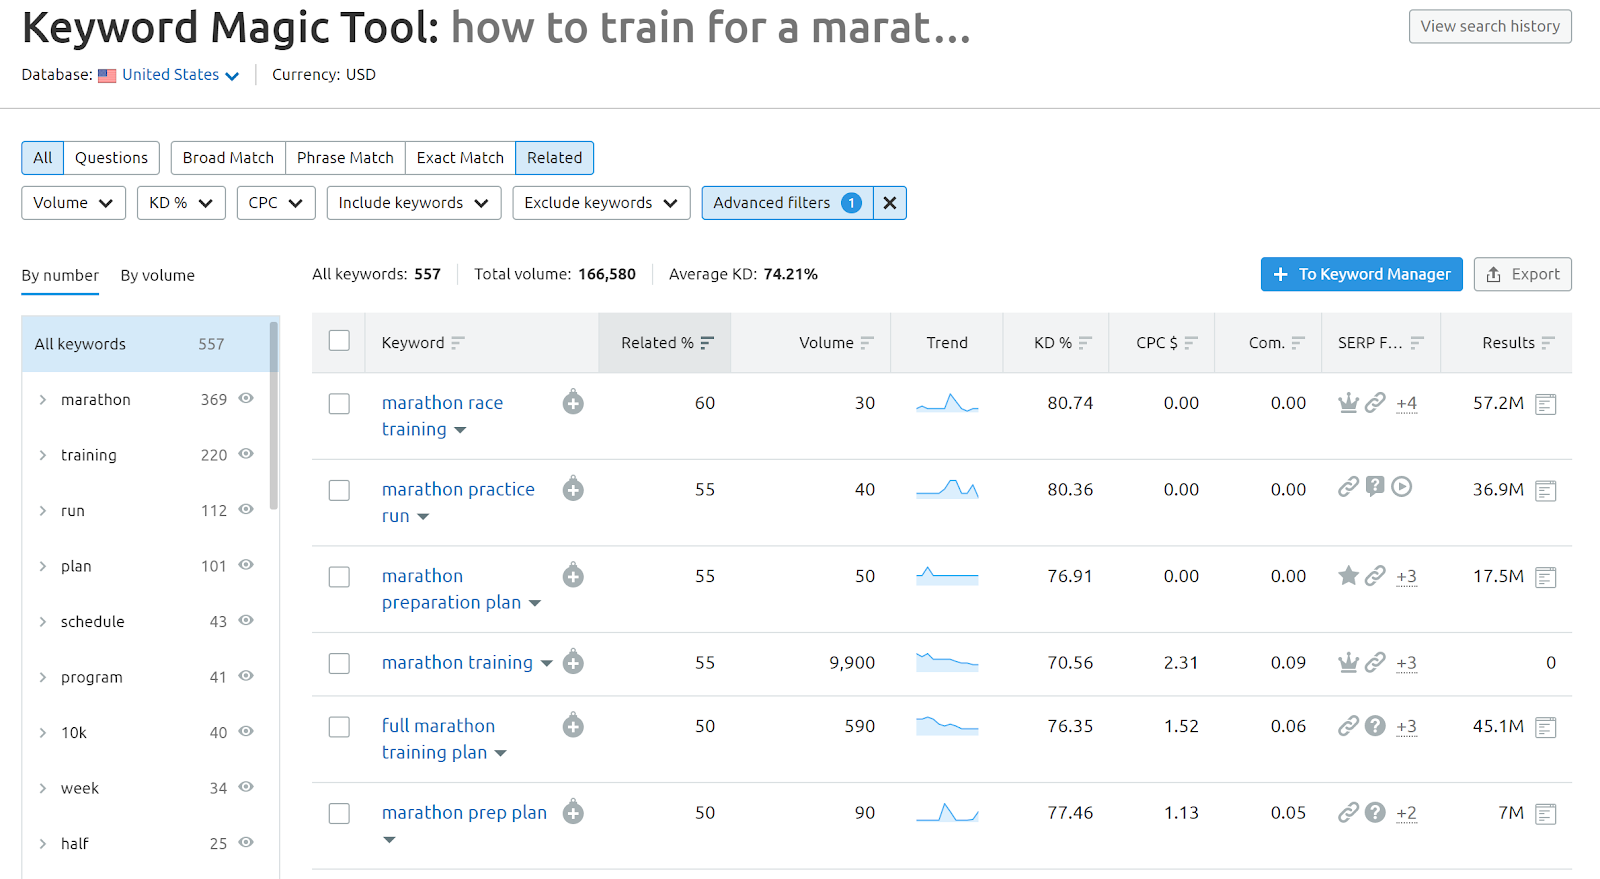Check the 'full marathon training plan' row
Screen dimensions: 1600x879
(339, 727)
